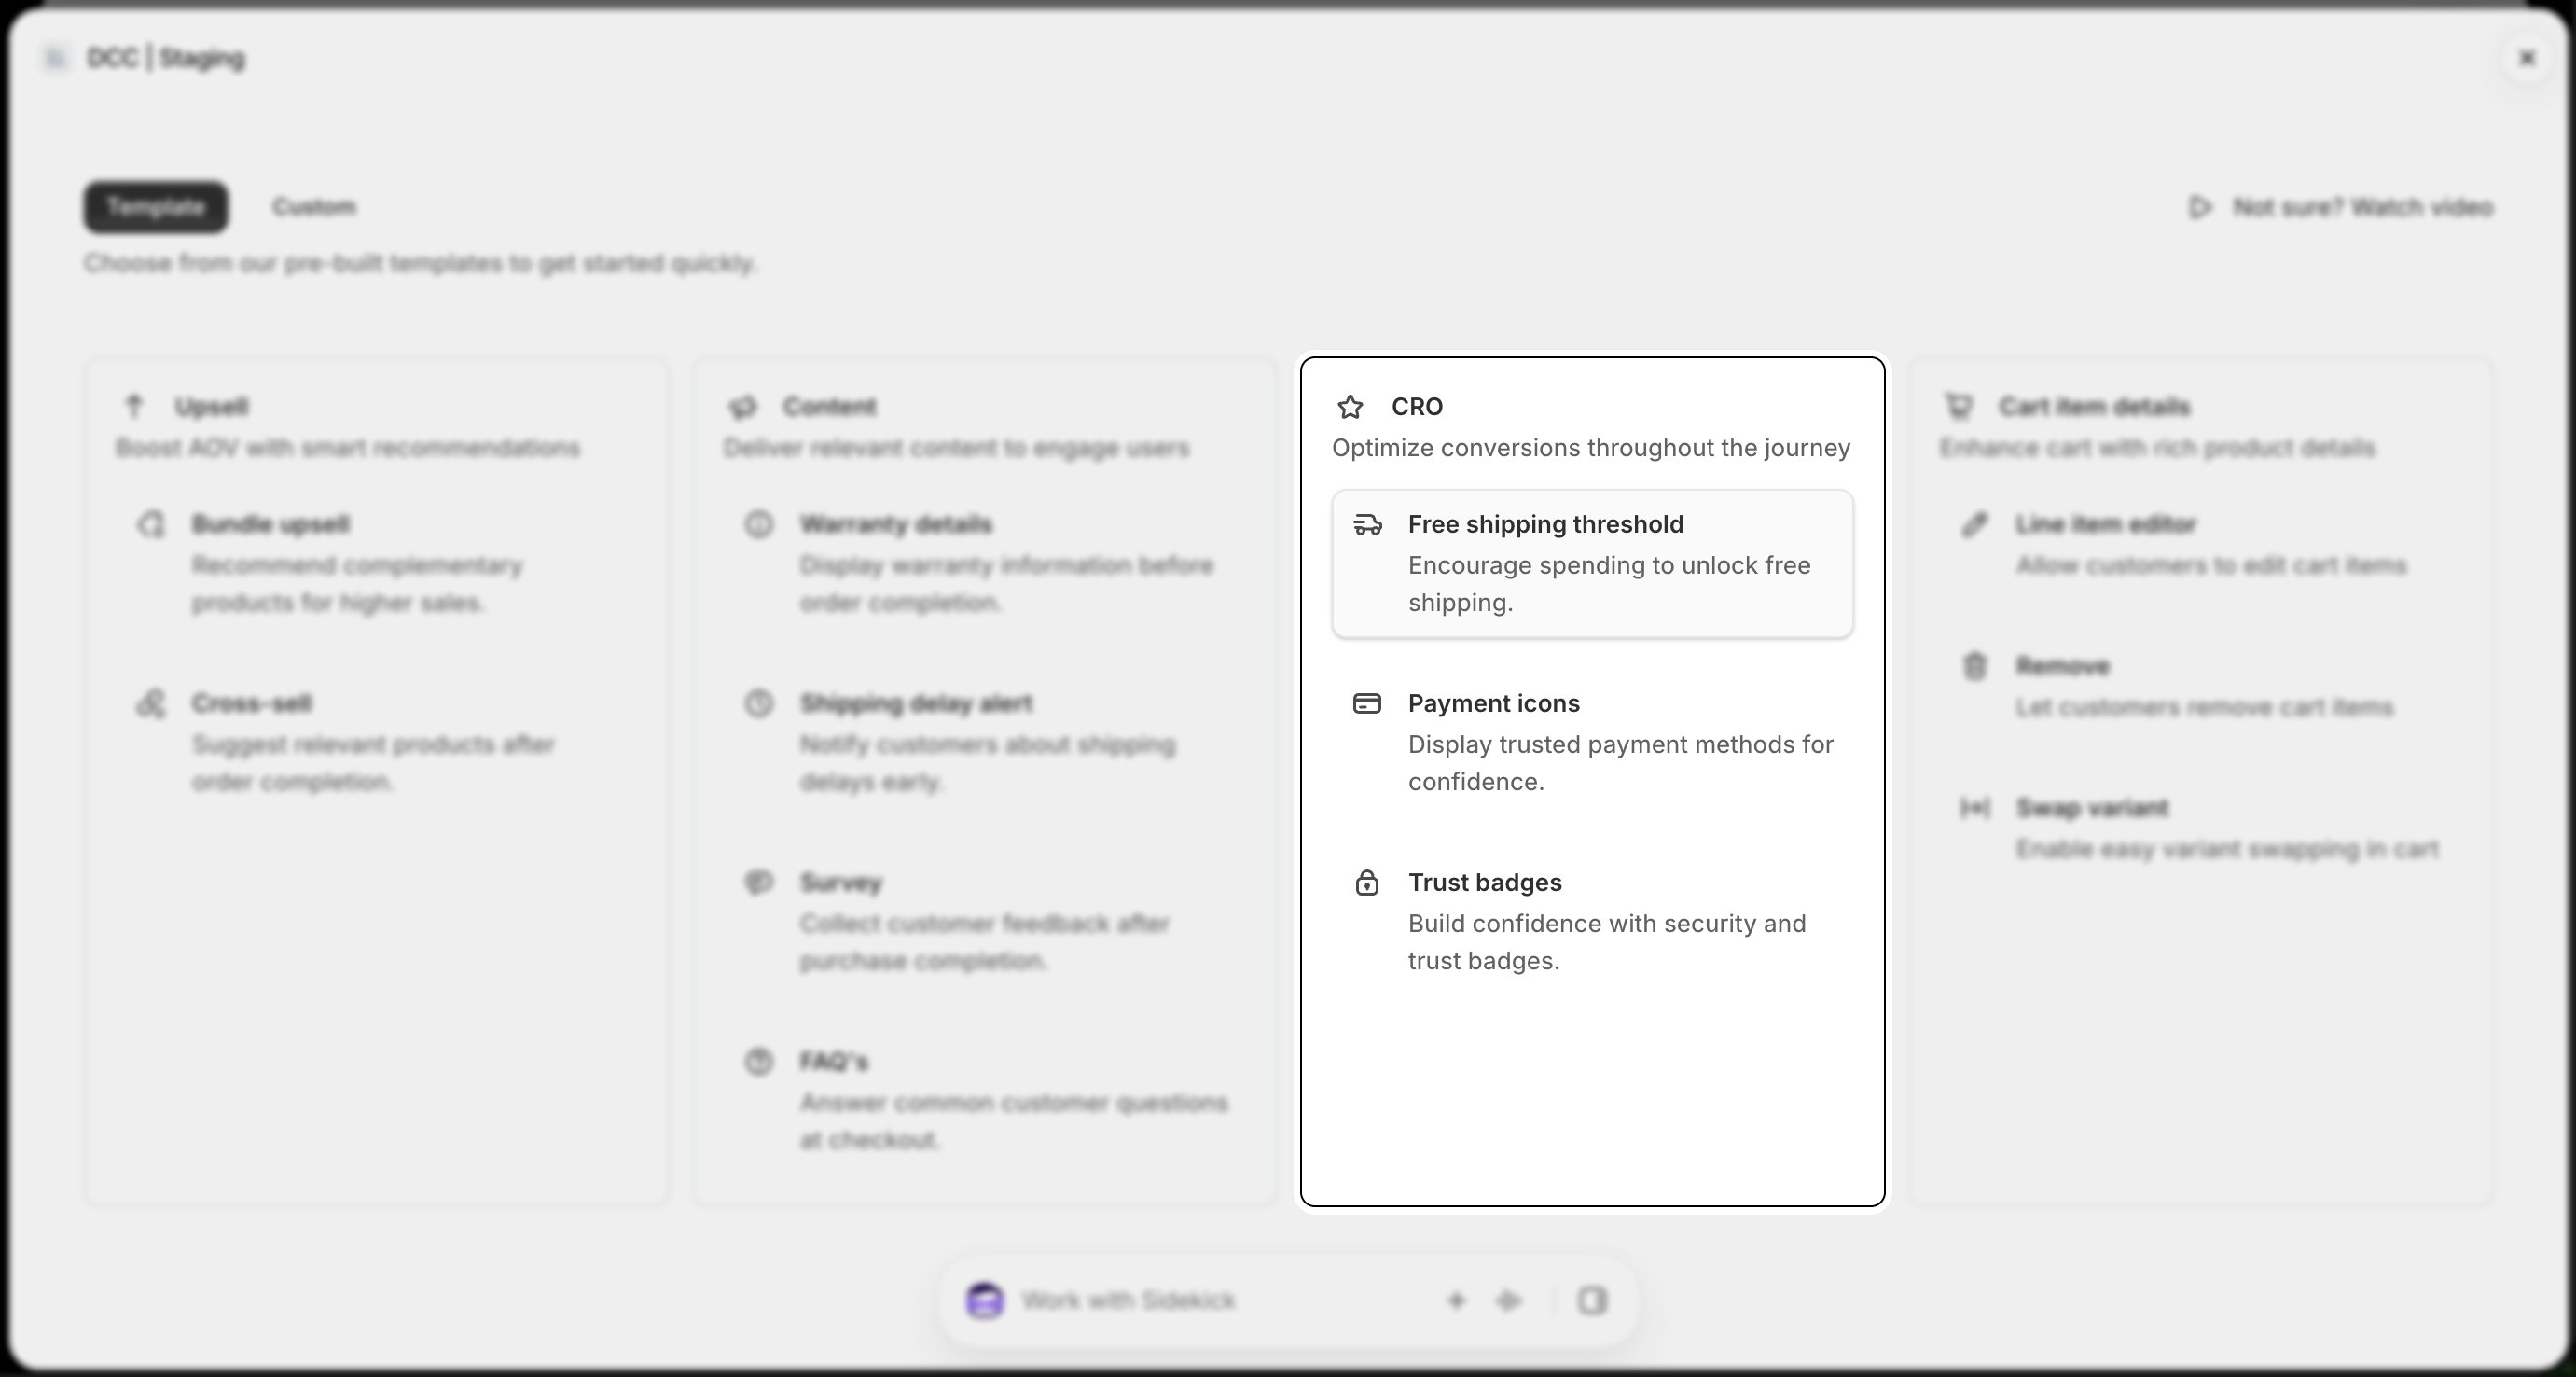Click the CRO description text
The image size is (2576, 1377).
pos(1591,448)
